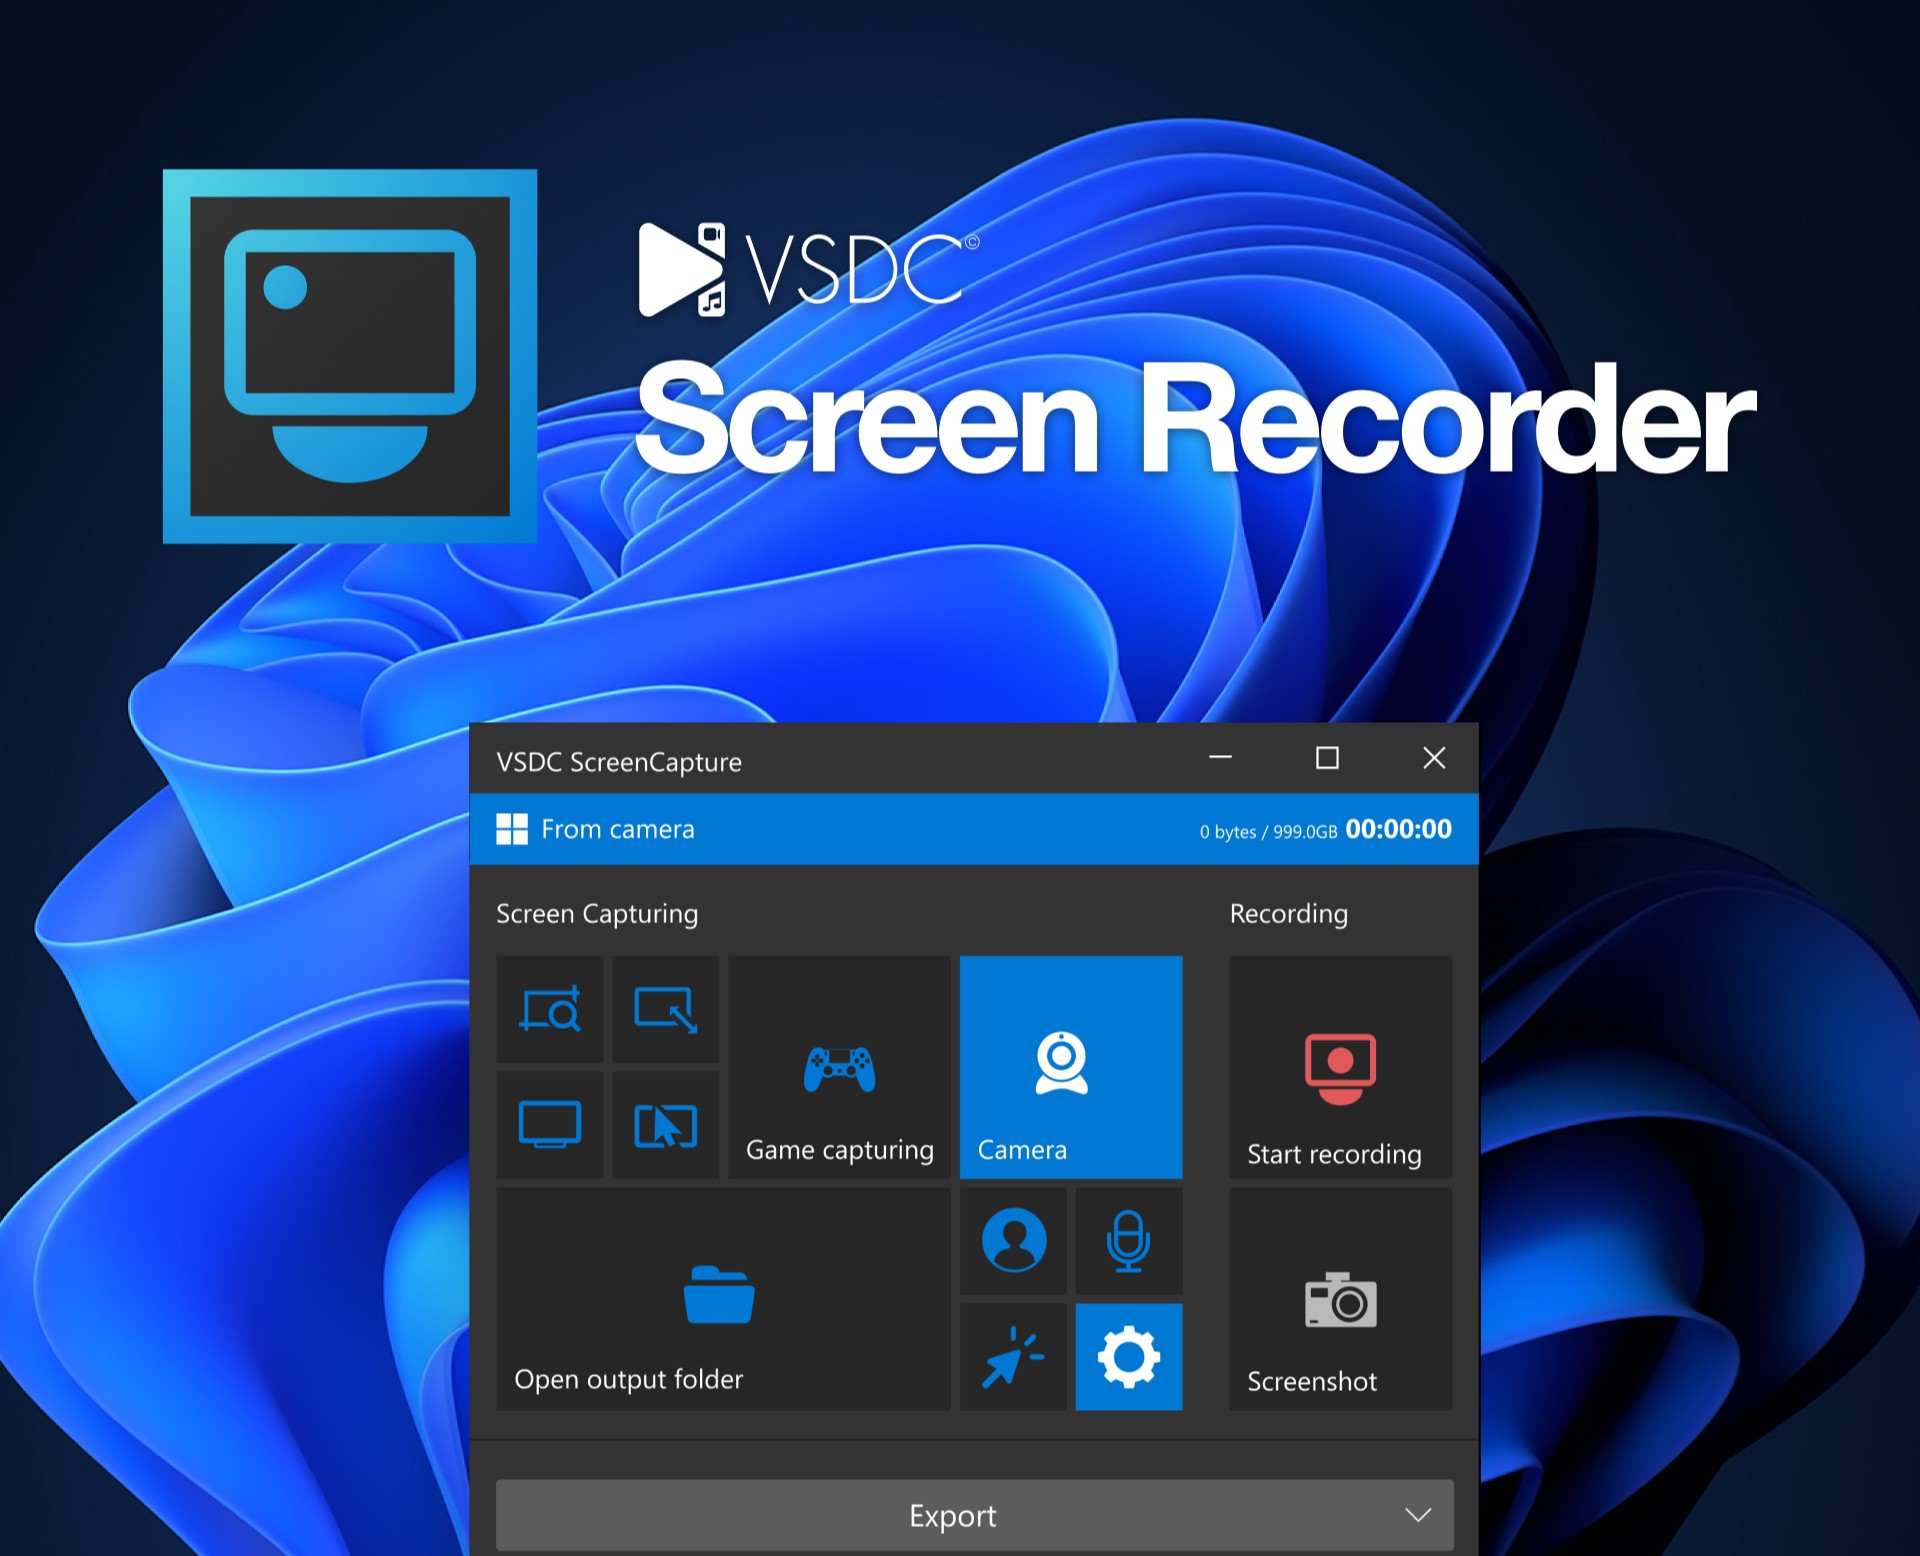Screen dimensions: 1920x1556
Task: Select the Camera capture tile
Action: click(1070, 1068)
